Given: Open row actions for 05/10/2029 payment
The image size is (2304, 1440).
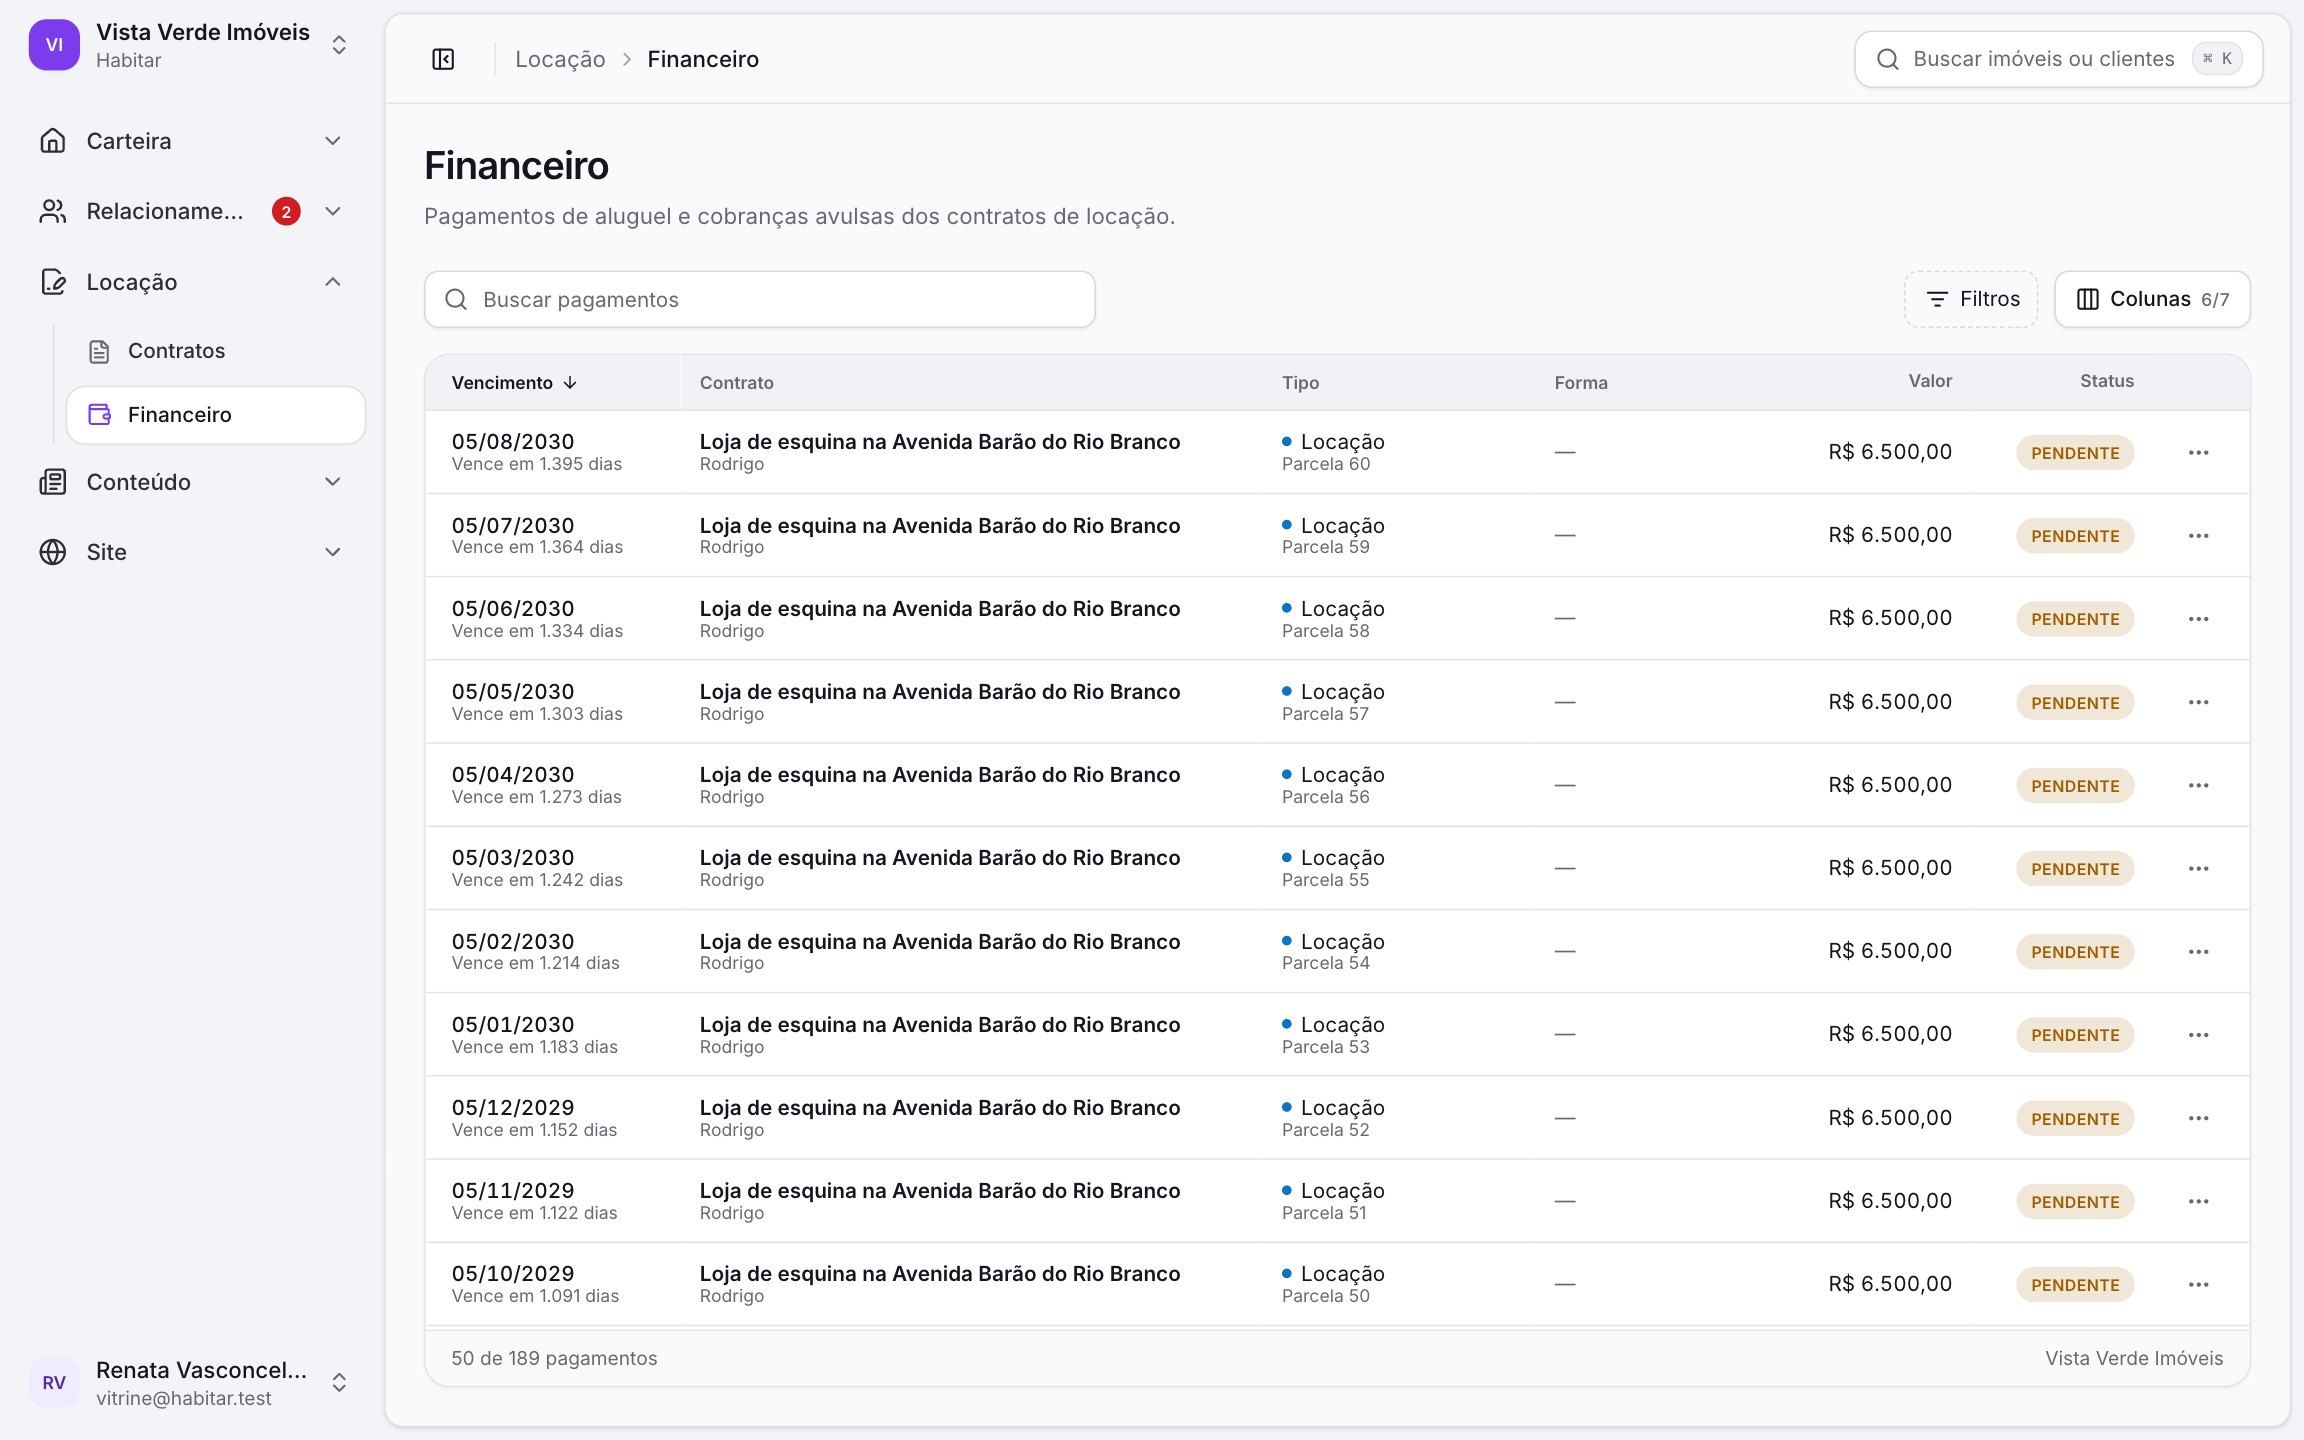Looking at the screenshot, I should coord(2198,1284).
